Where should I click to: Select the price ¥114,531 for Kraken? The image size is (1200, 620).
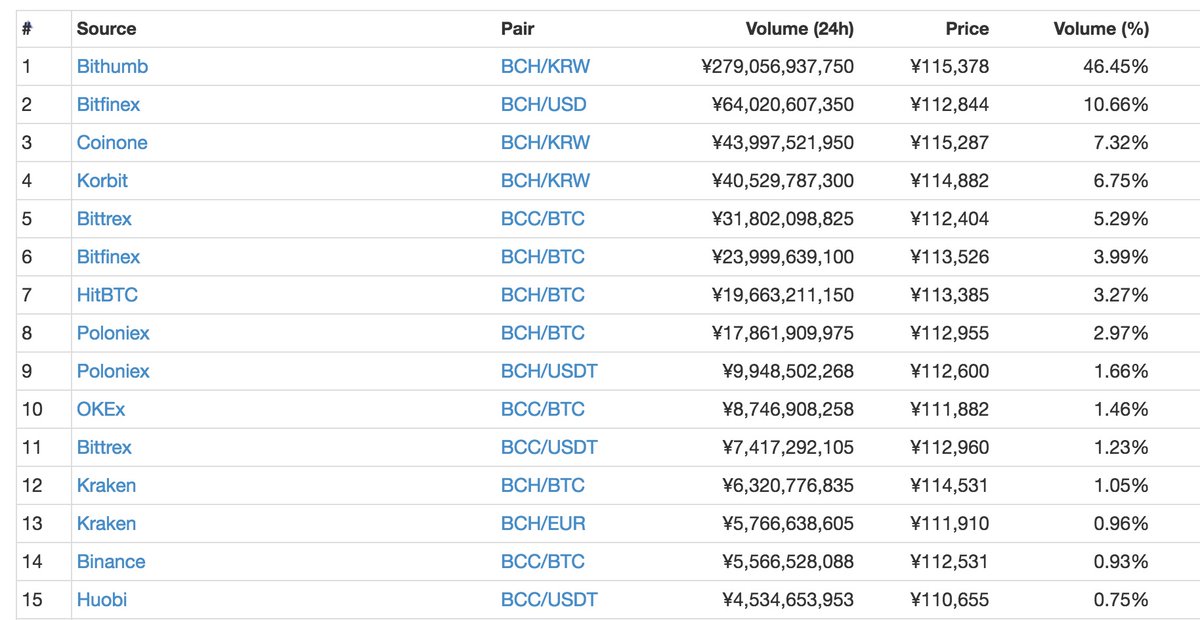[950, 485]
